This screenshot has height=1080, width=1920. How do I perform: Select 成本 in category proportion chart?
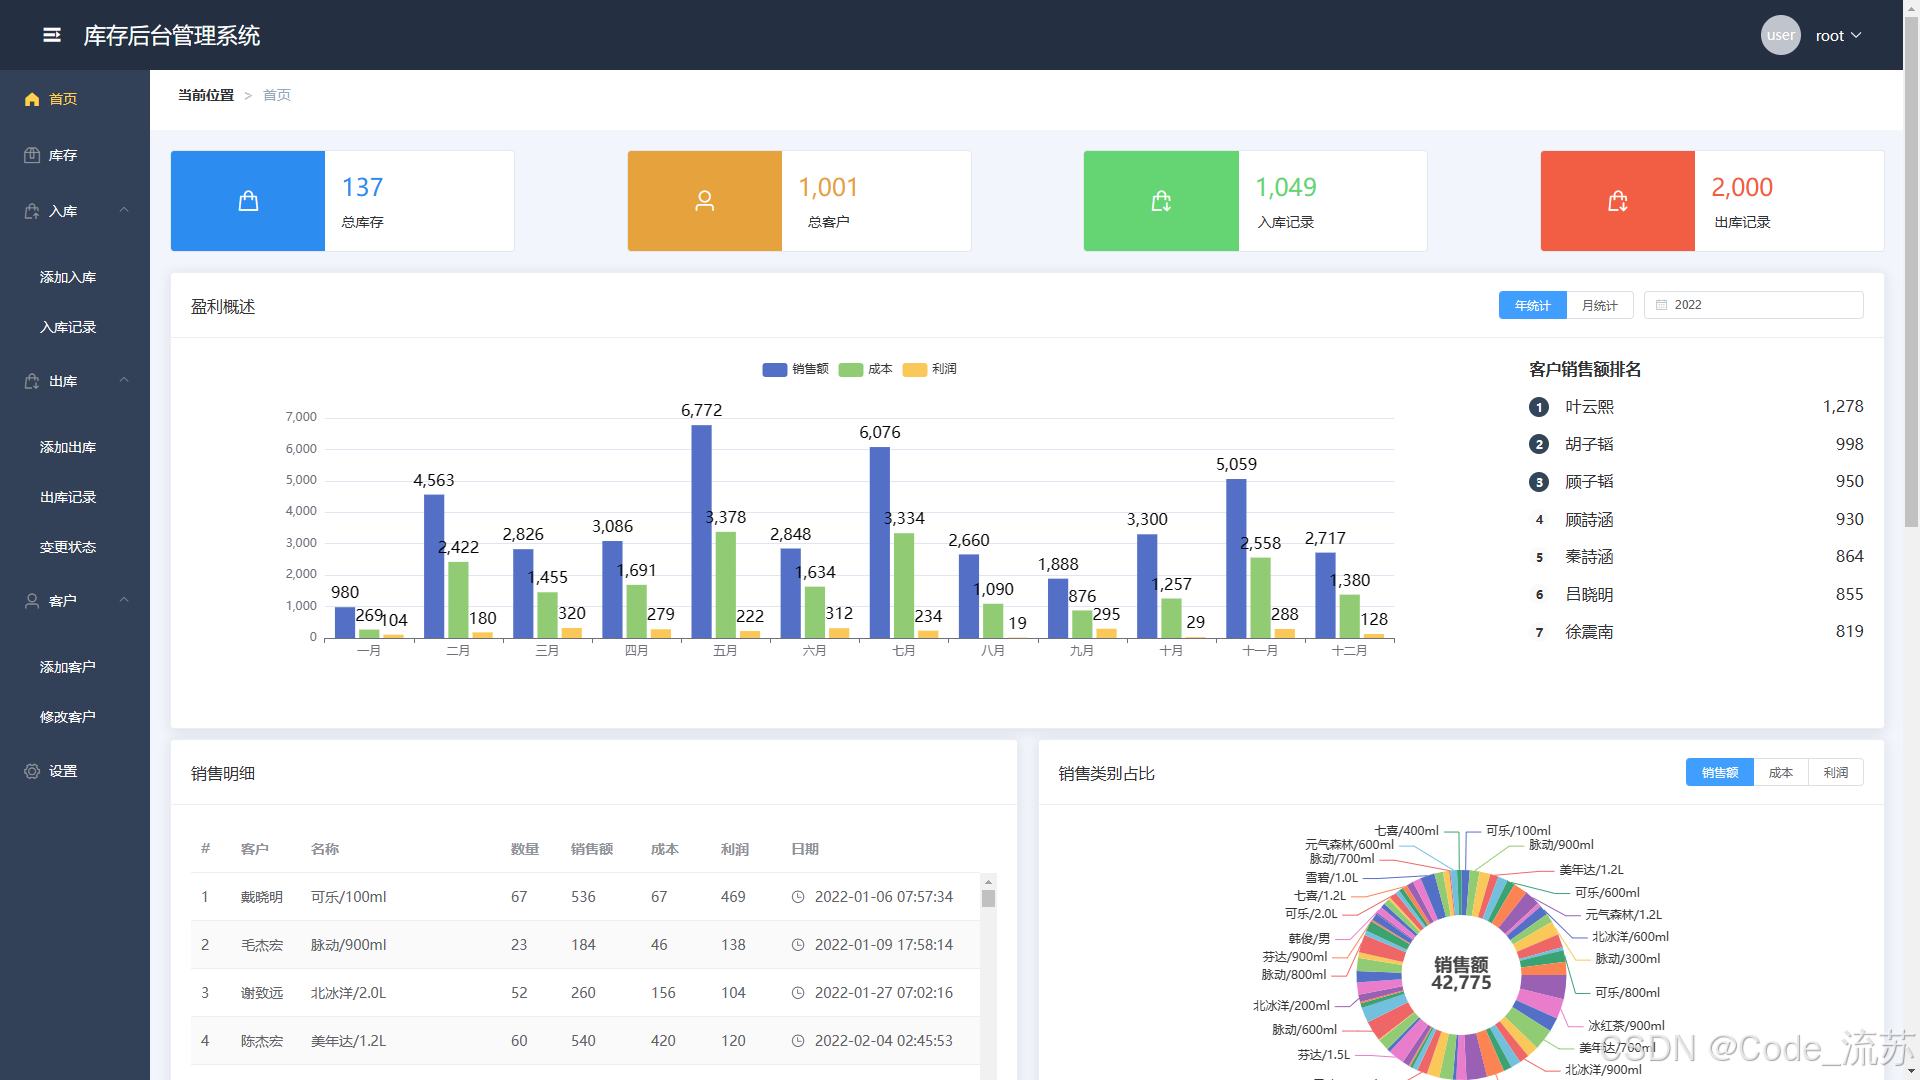click(x=1780, y=772)
